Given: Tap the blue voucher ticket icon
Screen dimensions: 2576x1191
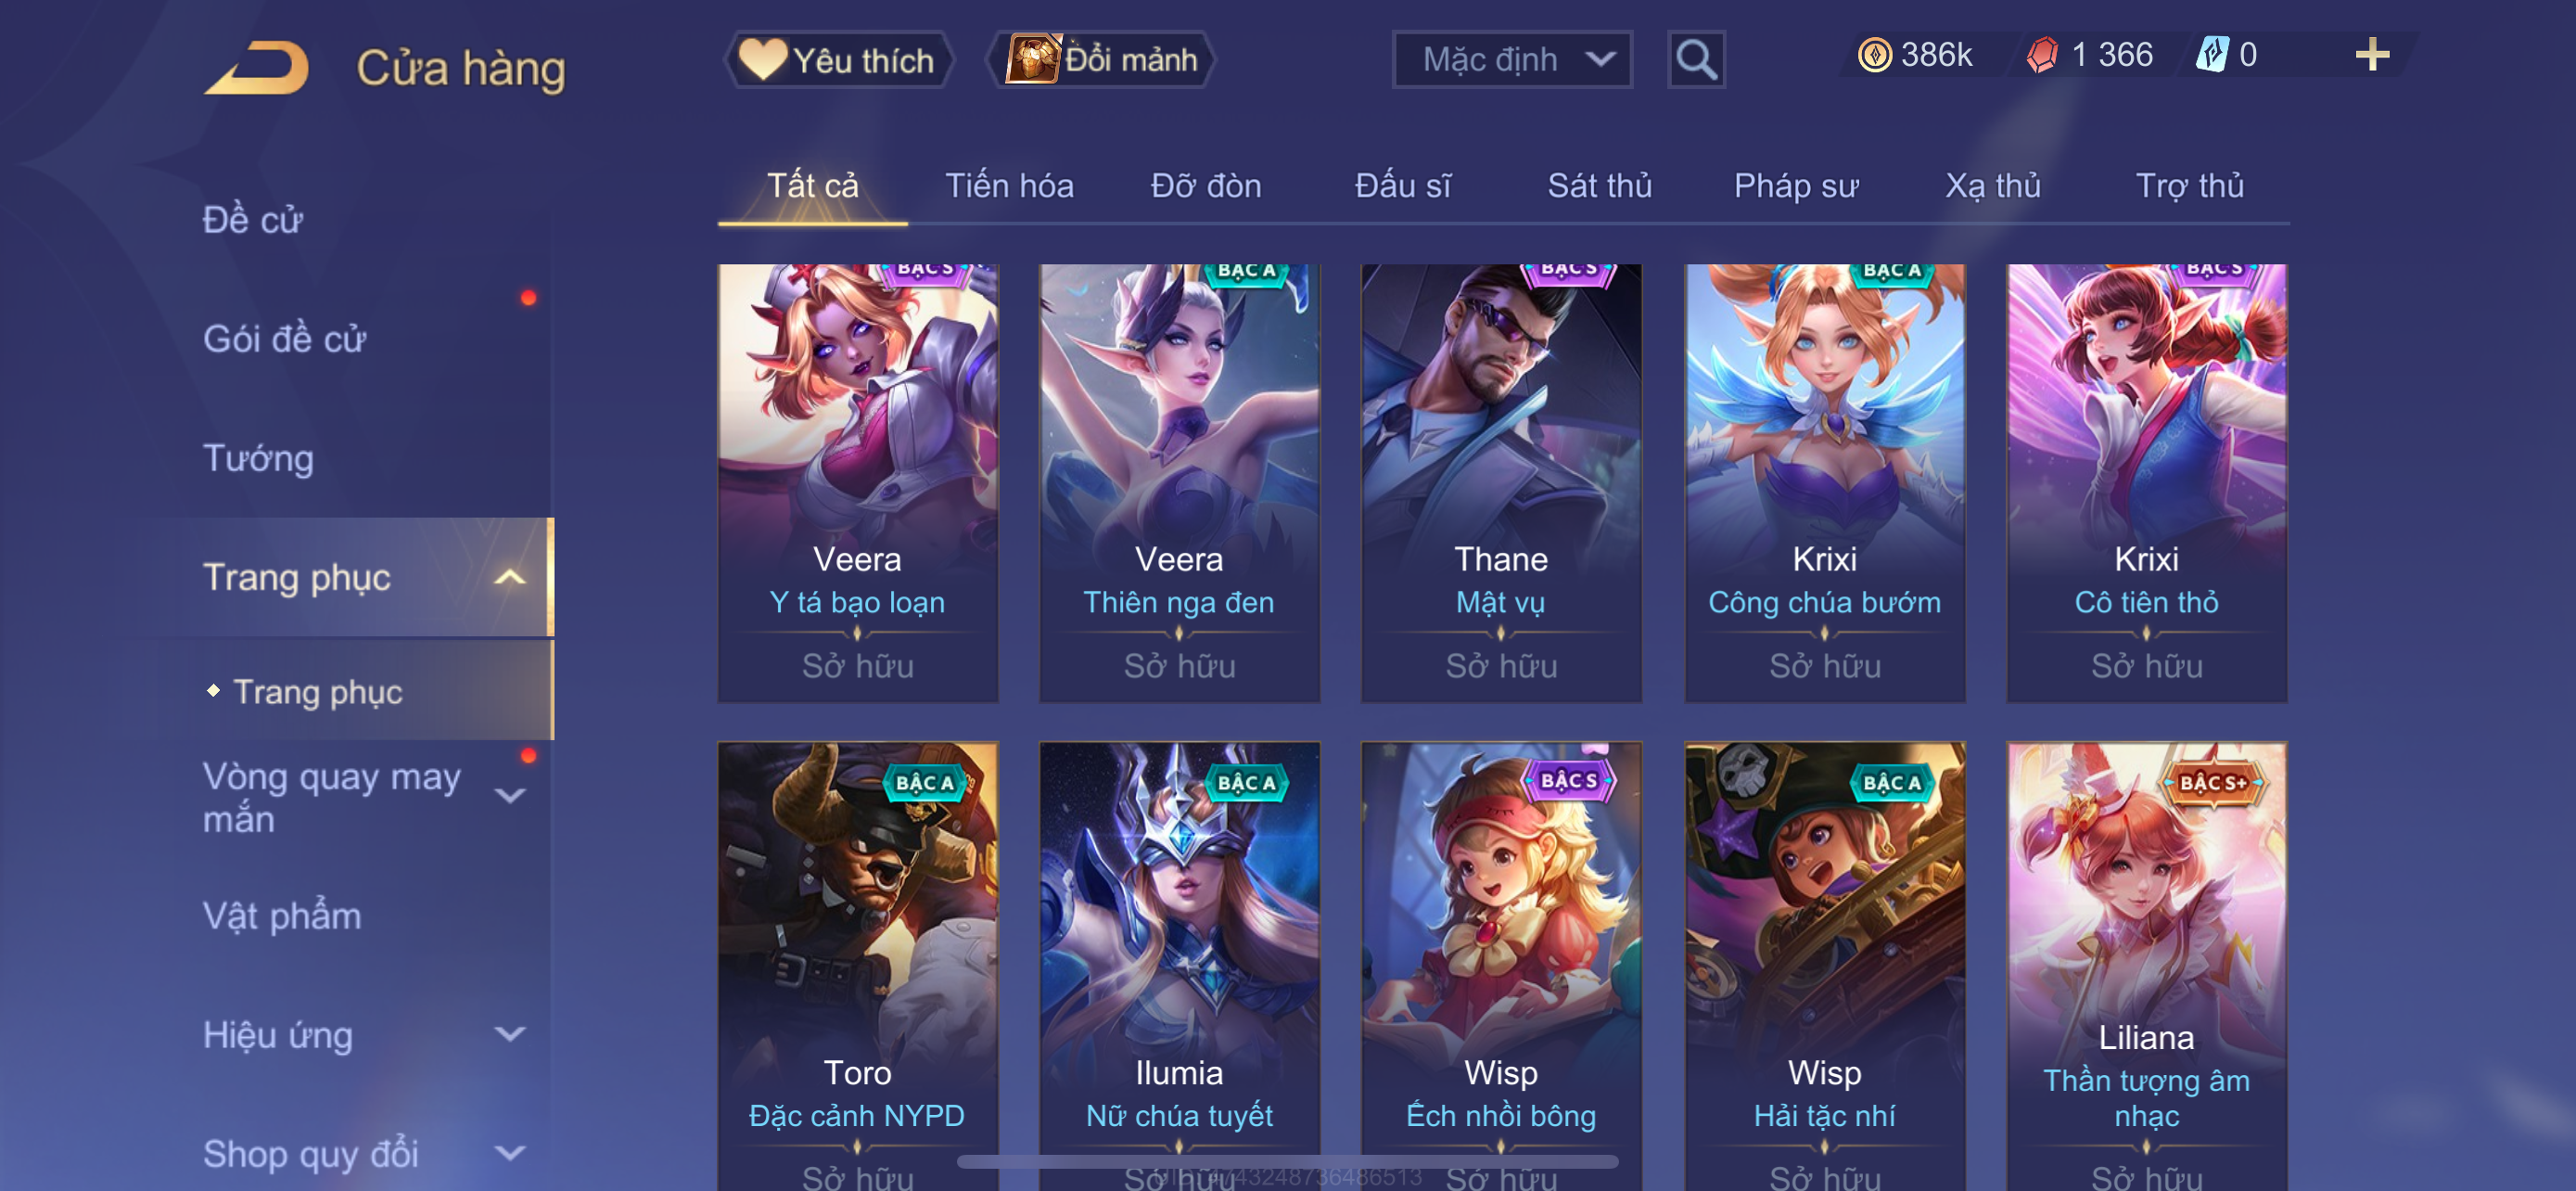Looking at the screenshot, I should click(x=2212, y=54).
